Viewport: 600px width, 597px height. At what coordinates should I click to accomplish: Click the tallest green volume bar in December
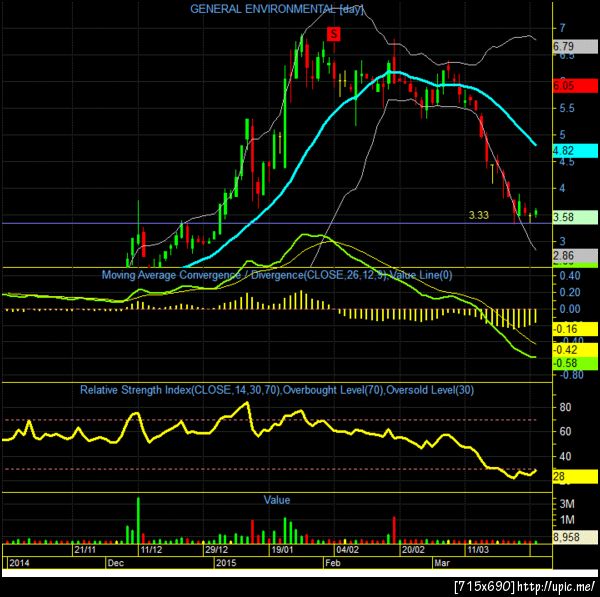point(138,520)
